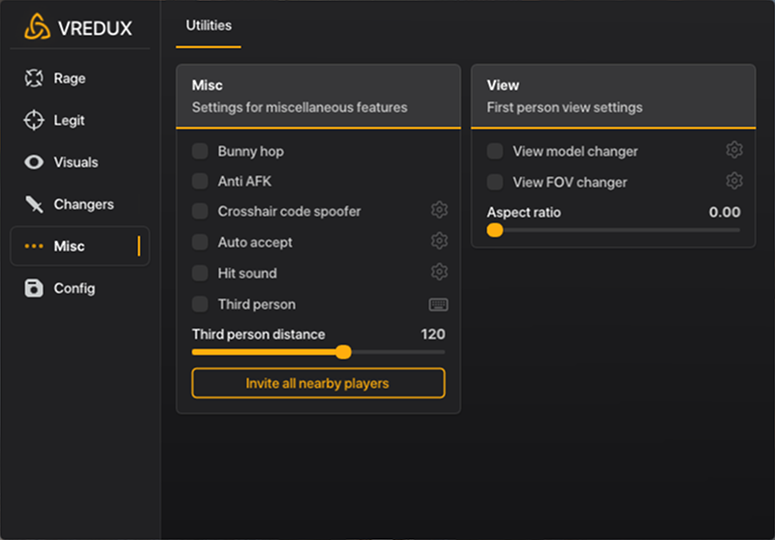Click the Third person distance slider handle
This screenshot has width=775, height=540.
coord(343,352)
